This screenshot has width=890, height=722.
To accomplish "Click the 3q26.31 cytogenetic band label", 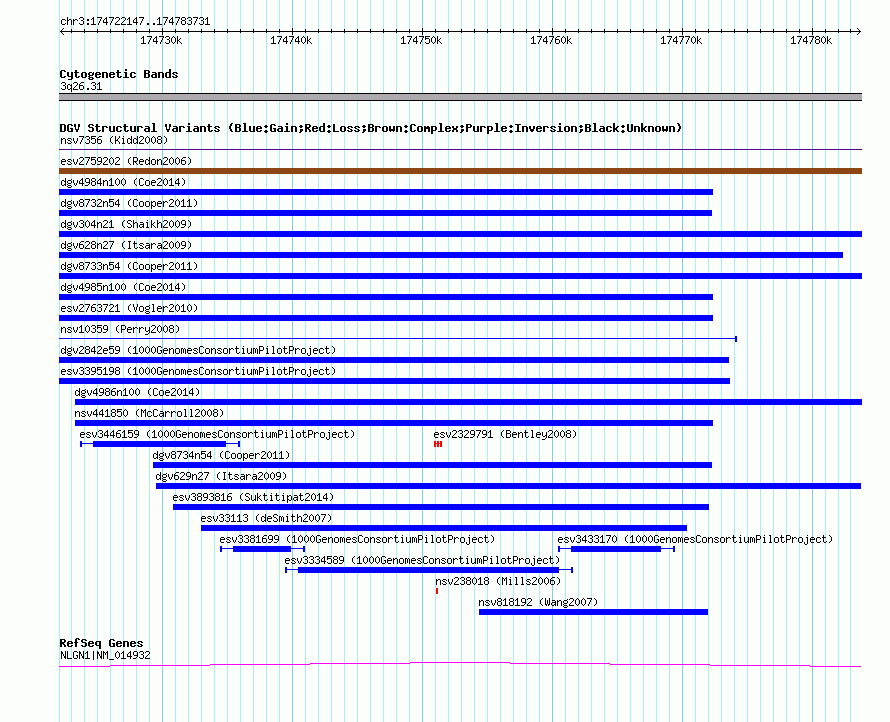I will (81, 86).
